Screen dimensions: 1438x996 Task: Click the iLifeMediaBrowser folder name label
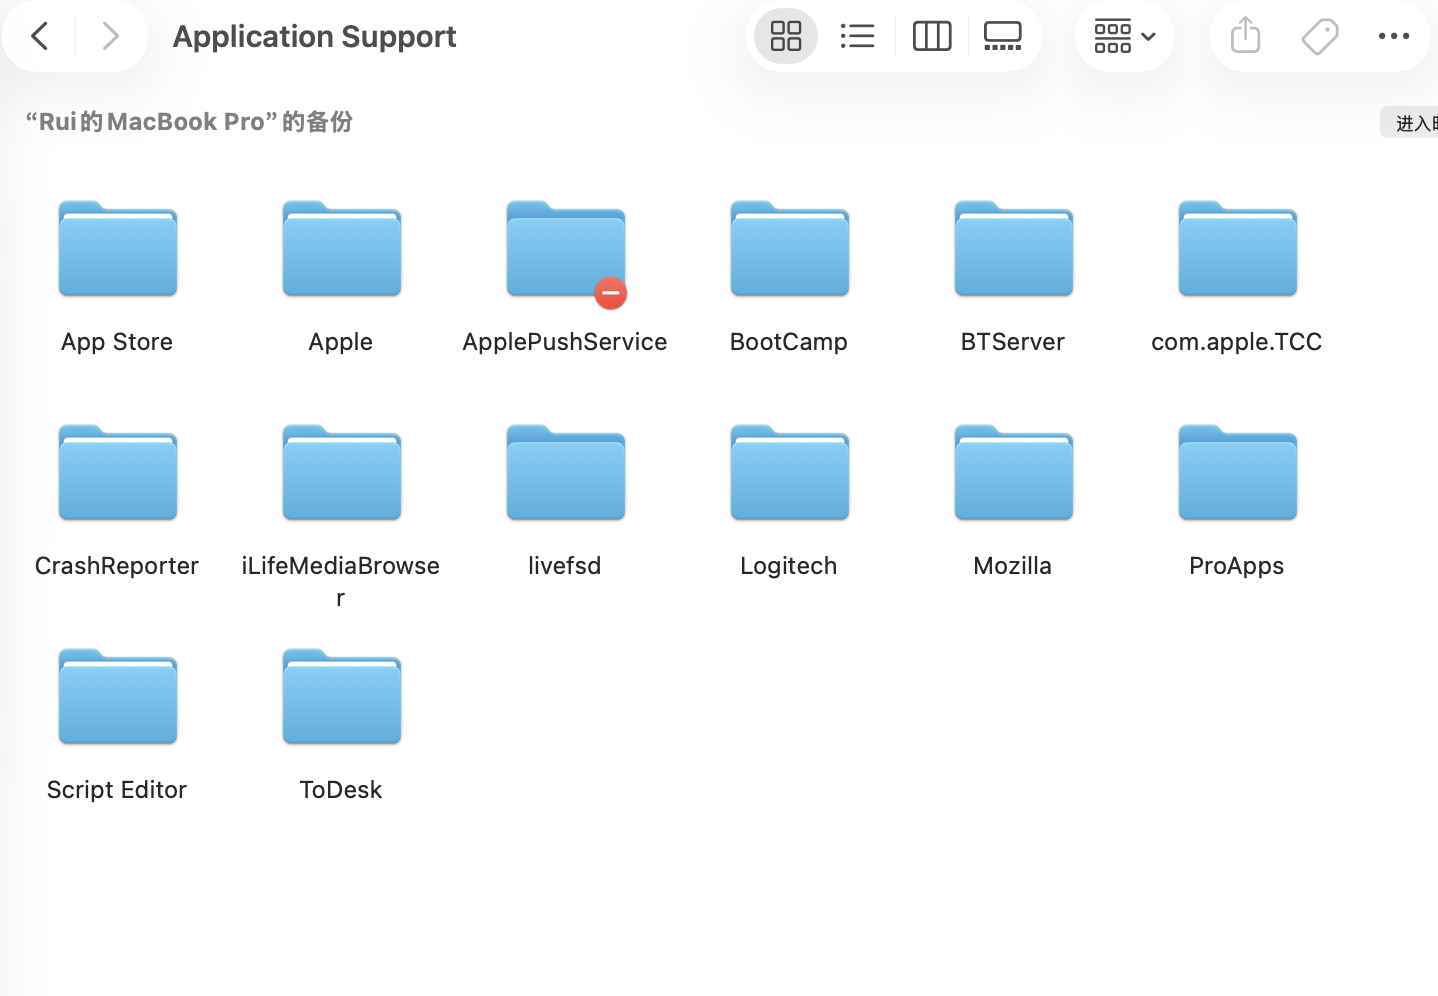pos(341,566)
